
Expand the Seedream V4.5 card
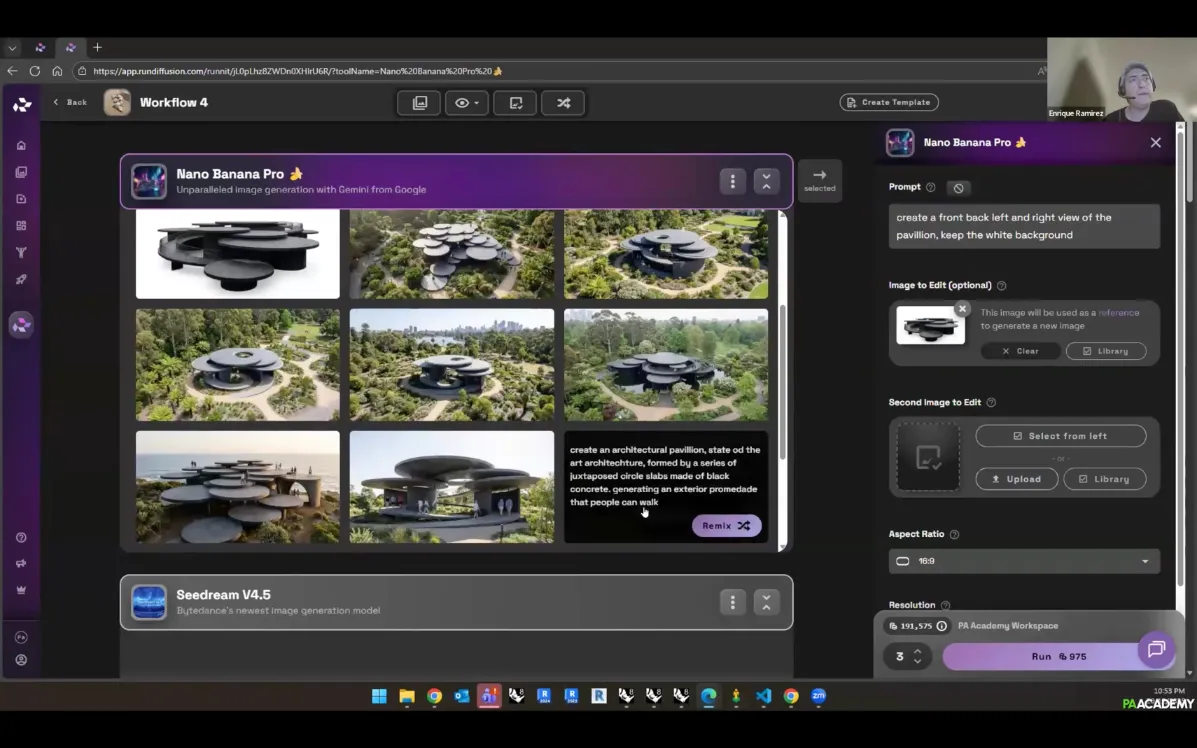[766, 602]
